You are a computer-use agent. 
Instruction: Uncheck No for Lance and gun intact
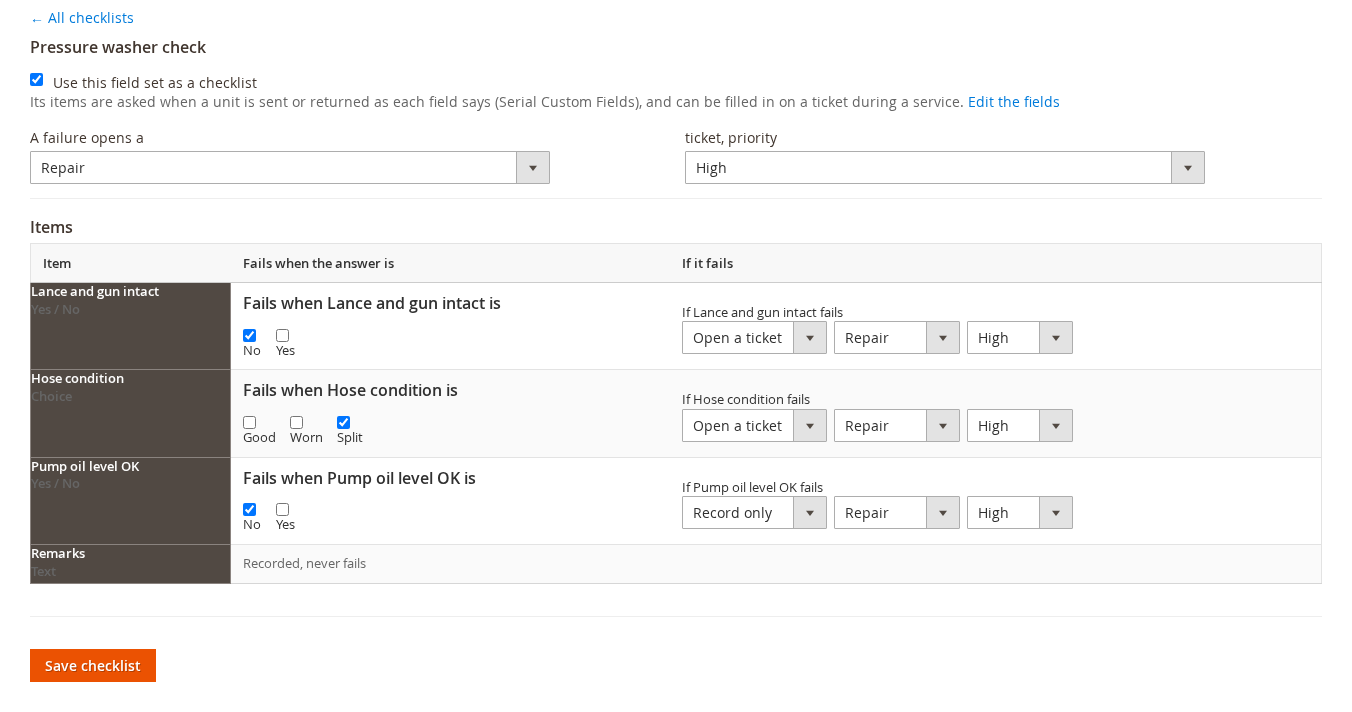click(250, 336)
